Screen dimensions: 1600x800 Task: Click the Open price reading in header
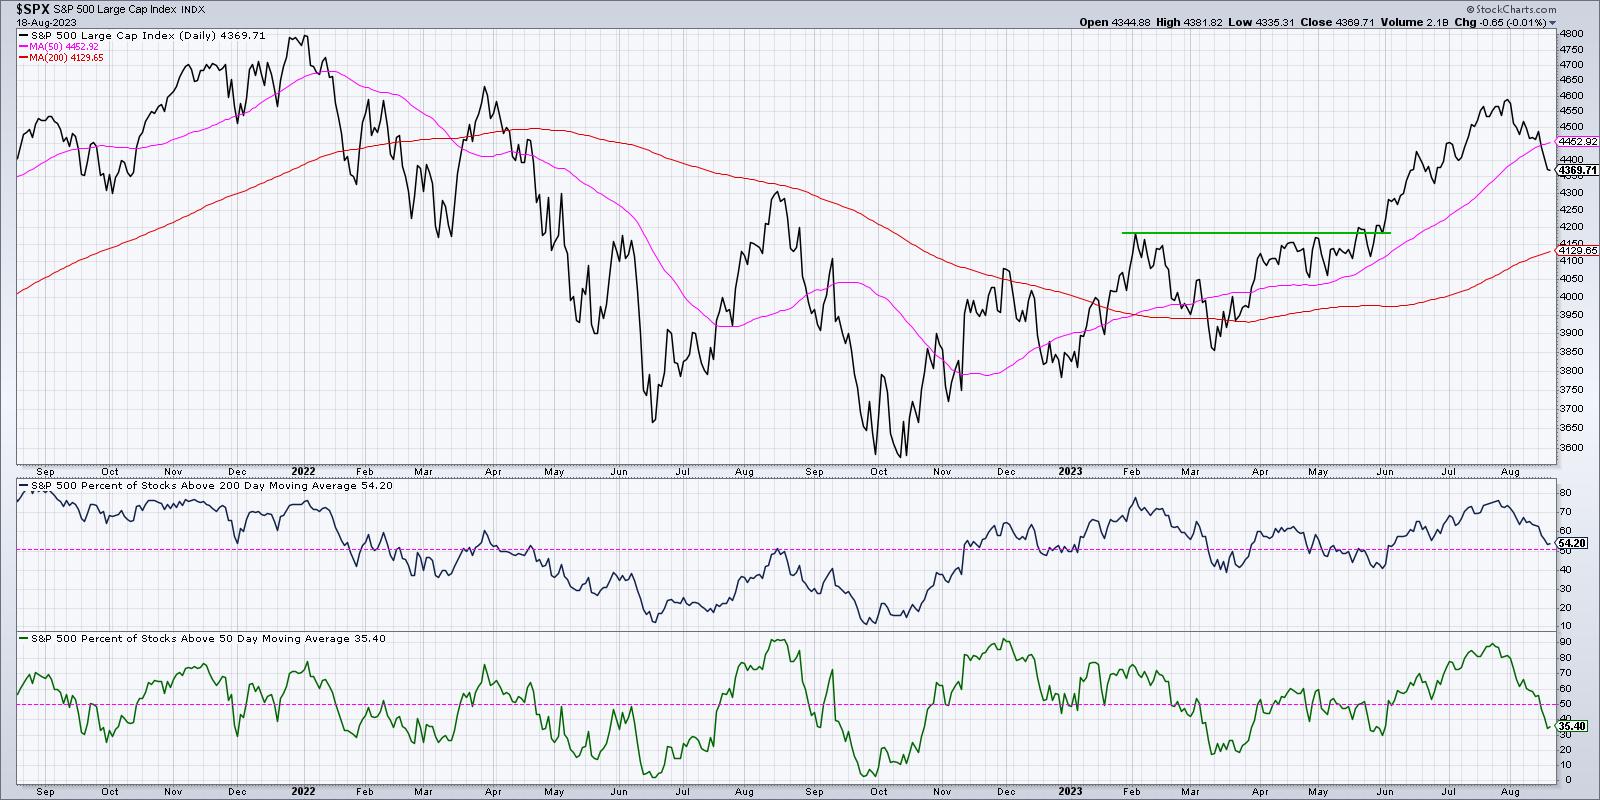1106,21
